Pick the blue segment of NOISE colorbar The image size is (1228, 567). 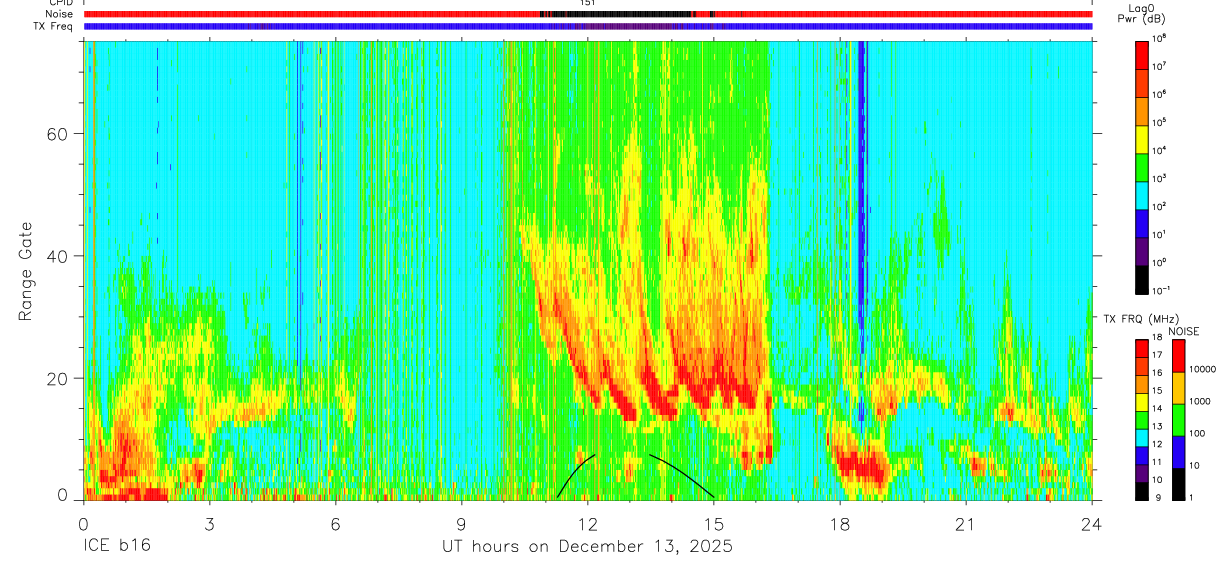[1177, 451]
